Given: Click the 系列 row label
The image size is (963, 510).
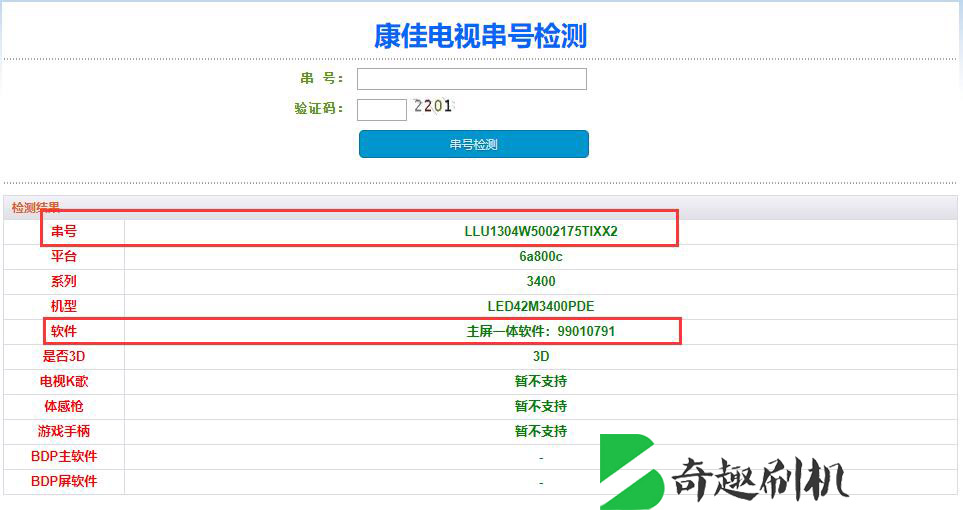Looking at the screenshot, I should pos(64,281).
